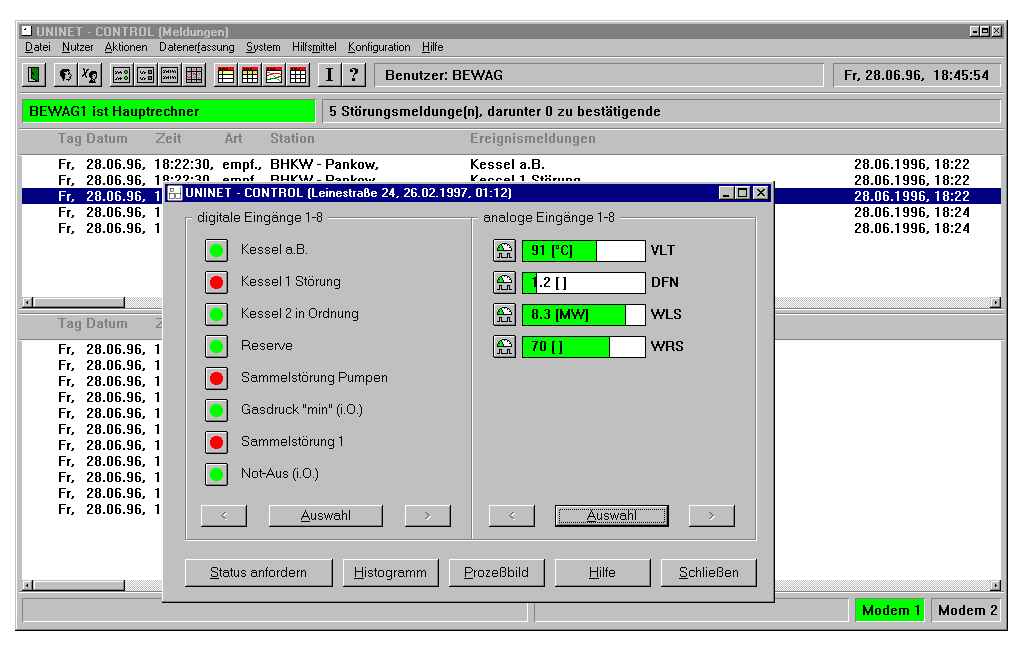Open the digital inputs panel with green LEDs icon
The image size is (1024, 646).
point(121,75)
